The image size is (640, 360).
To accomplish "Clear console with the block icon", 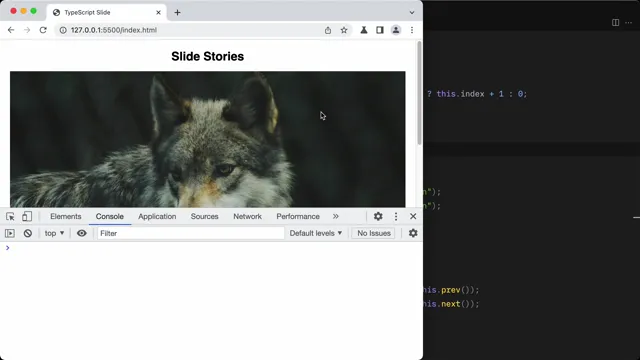I will pyautogui.click(x=28, y=233).
